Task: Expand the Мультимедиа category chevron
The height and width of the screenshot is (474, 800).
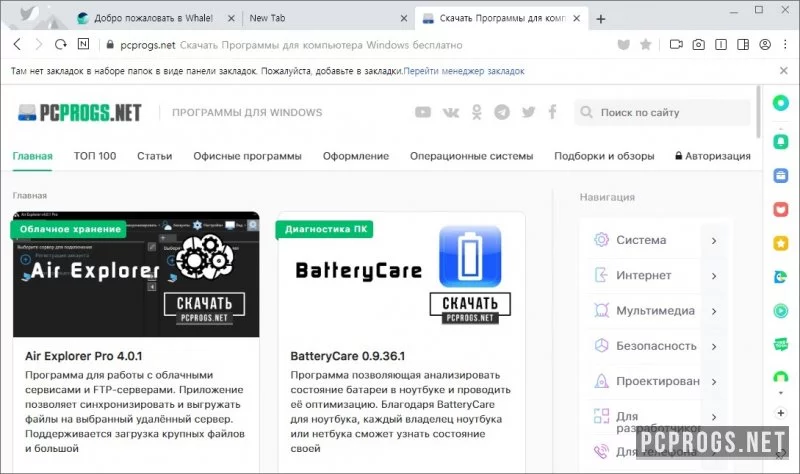Action: 714,311
